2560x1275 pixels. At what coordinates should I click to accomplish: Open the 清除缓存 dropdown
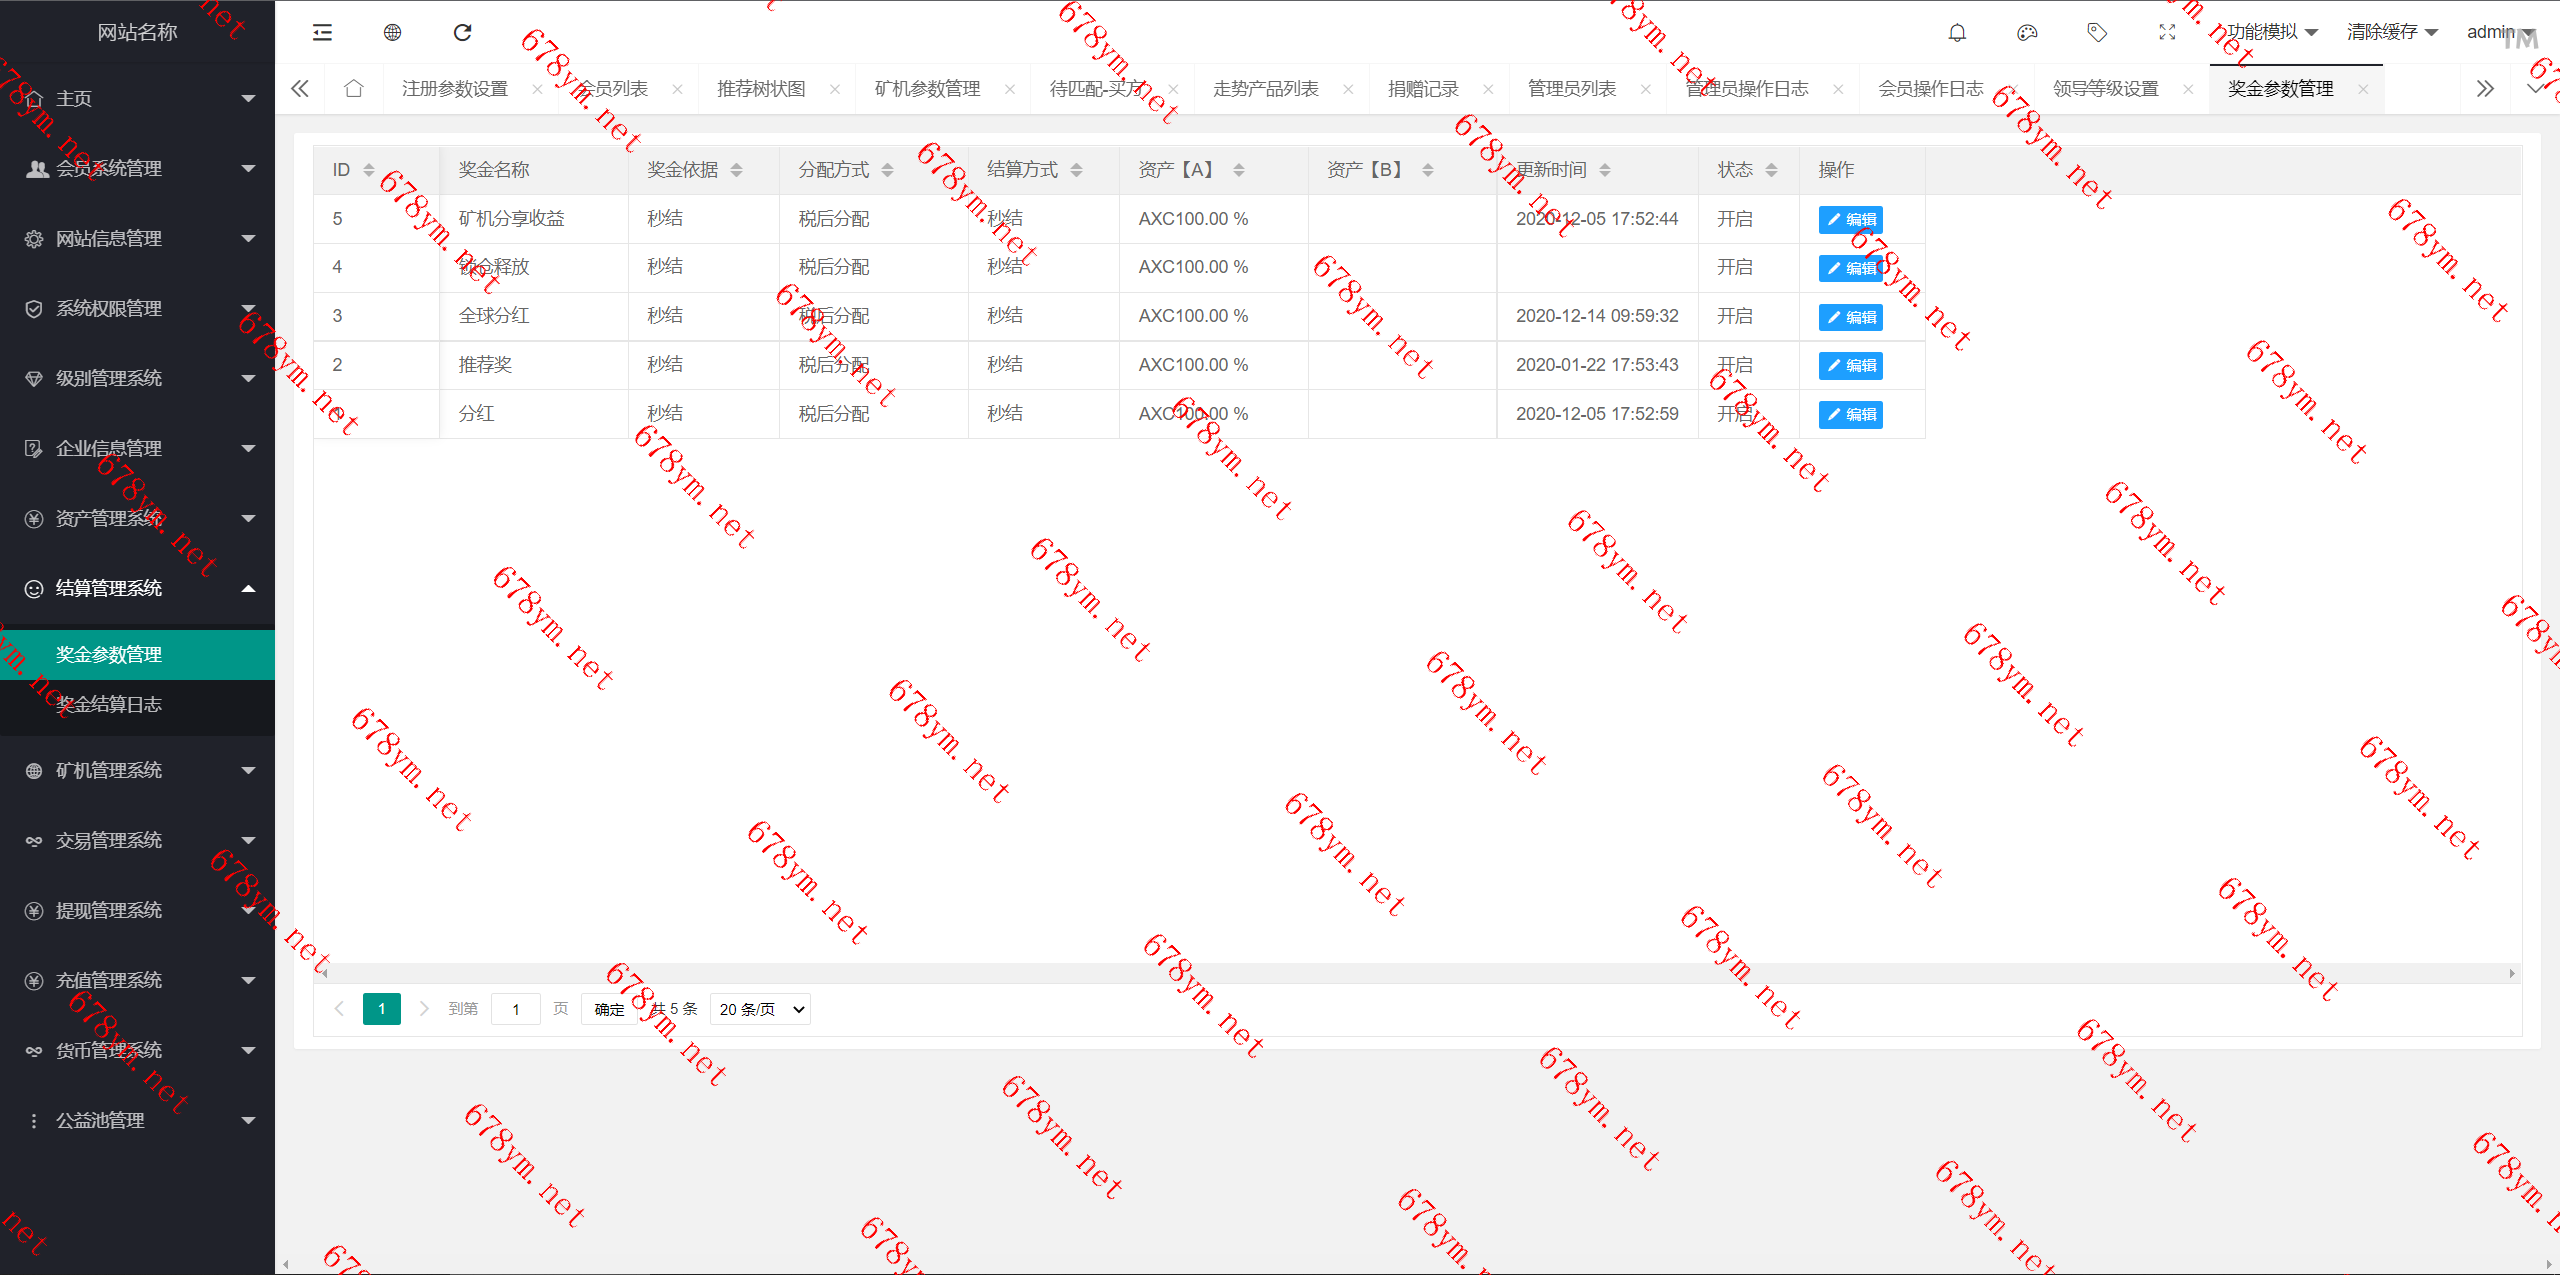click(2391, 33)
